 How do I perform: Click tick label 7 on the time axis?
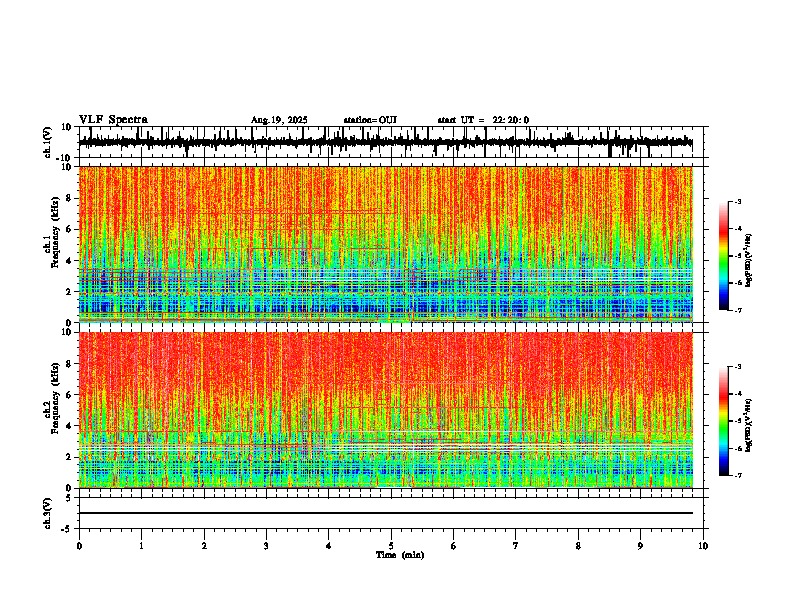(x=516, y=546)
